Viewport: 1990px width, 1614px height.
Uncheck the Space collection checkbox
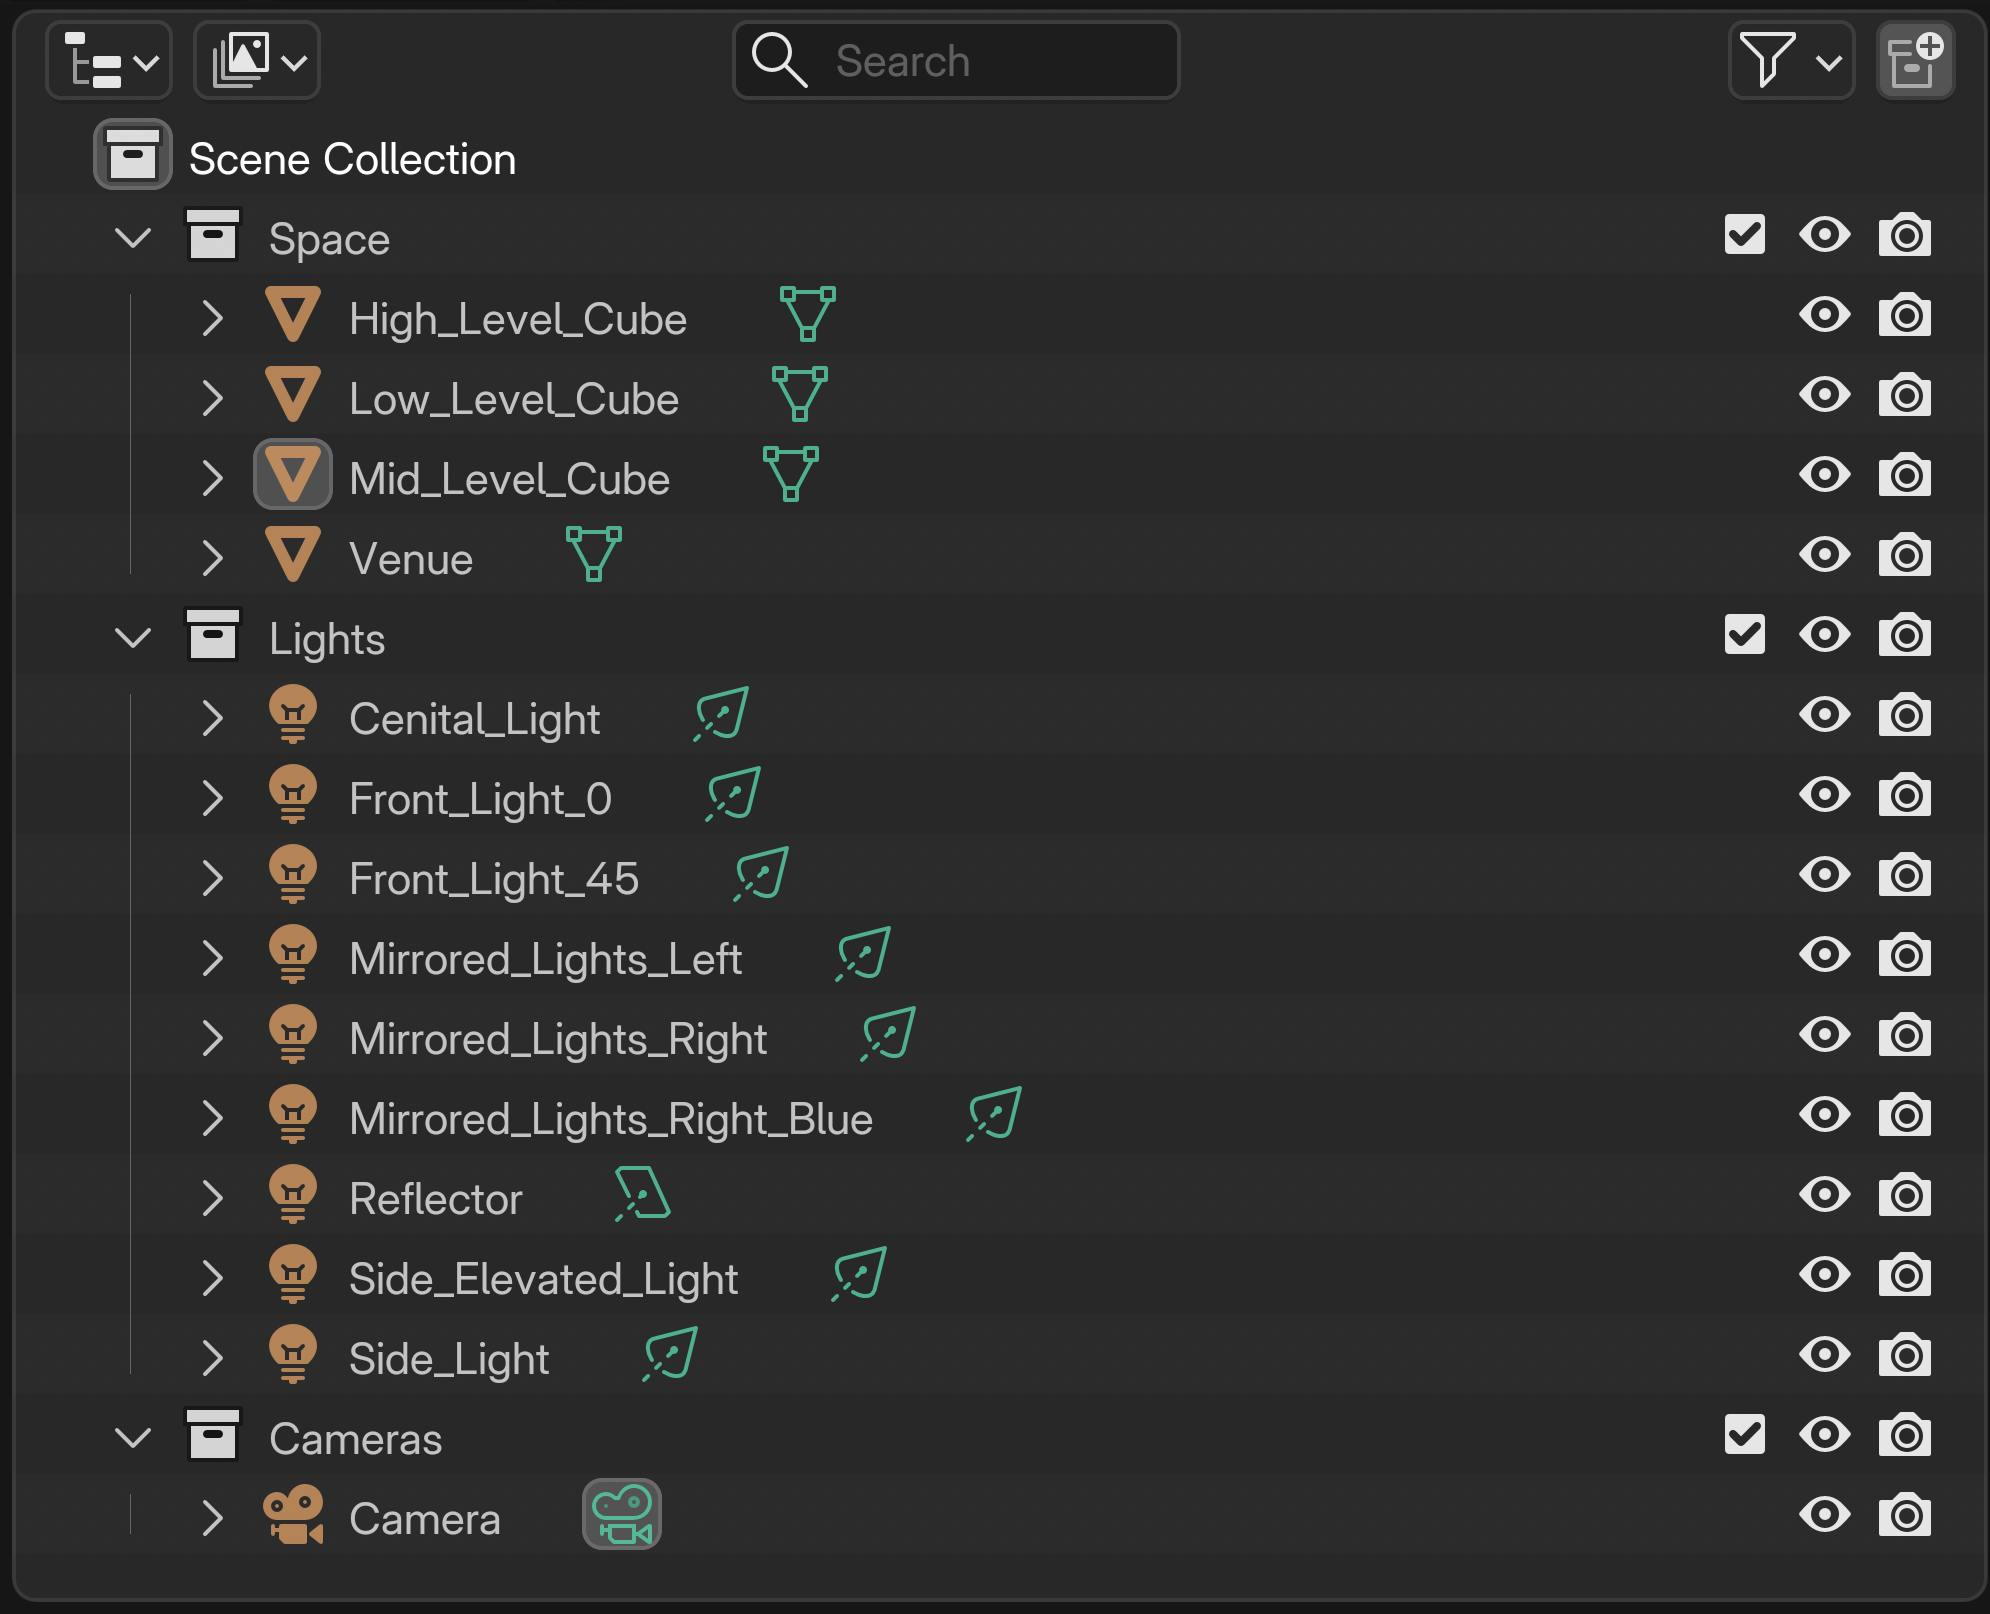pyautogui.click(x=1744, y=235)
